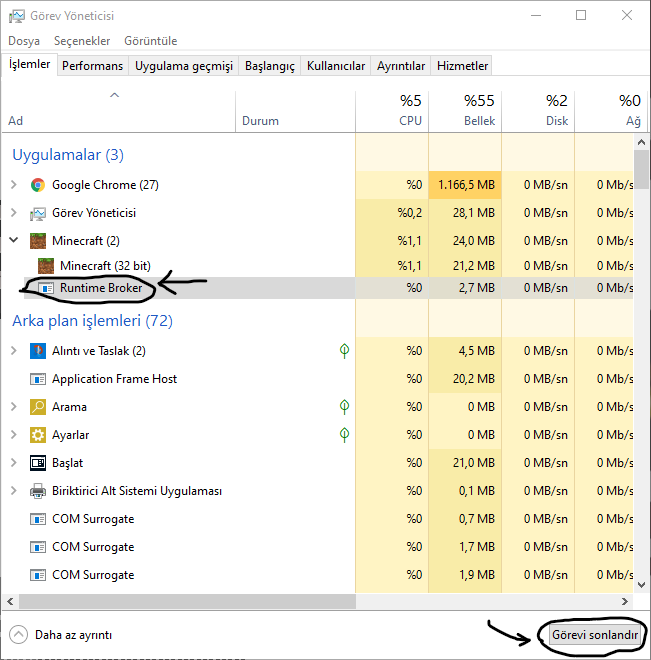Open the Başlangıç tab
This screenshot has height=660, width=651.
(x=270, y=66)
